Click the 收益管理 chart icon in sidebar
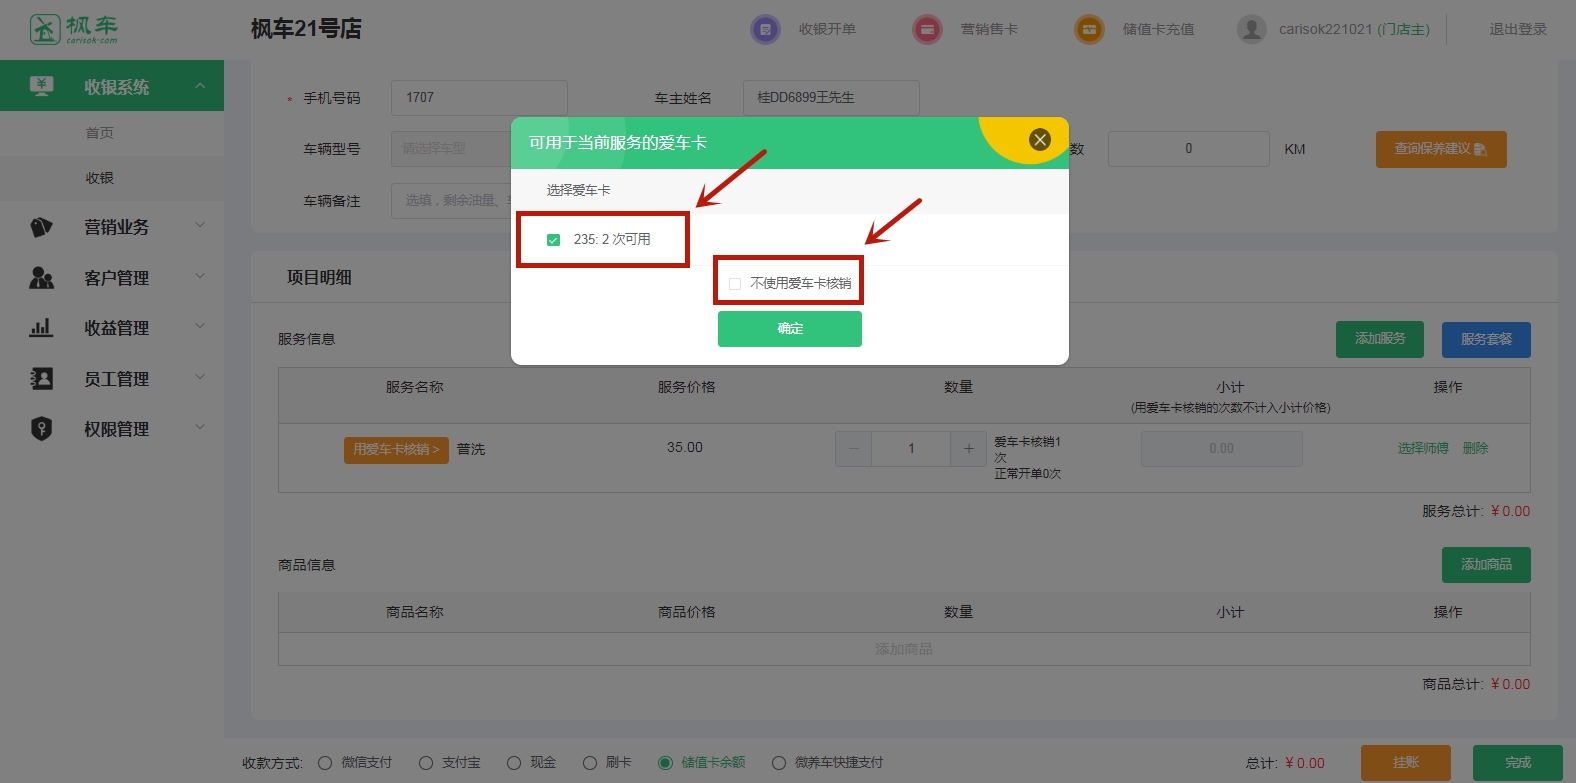This screenshot has width=1576, height=783. pos(41,328)
